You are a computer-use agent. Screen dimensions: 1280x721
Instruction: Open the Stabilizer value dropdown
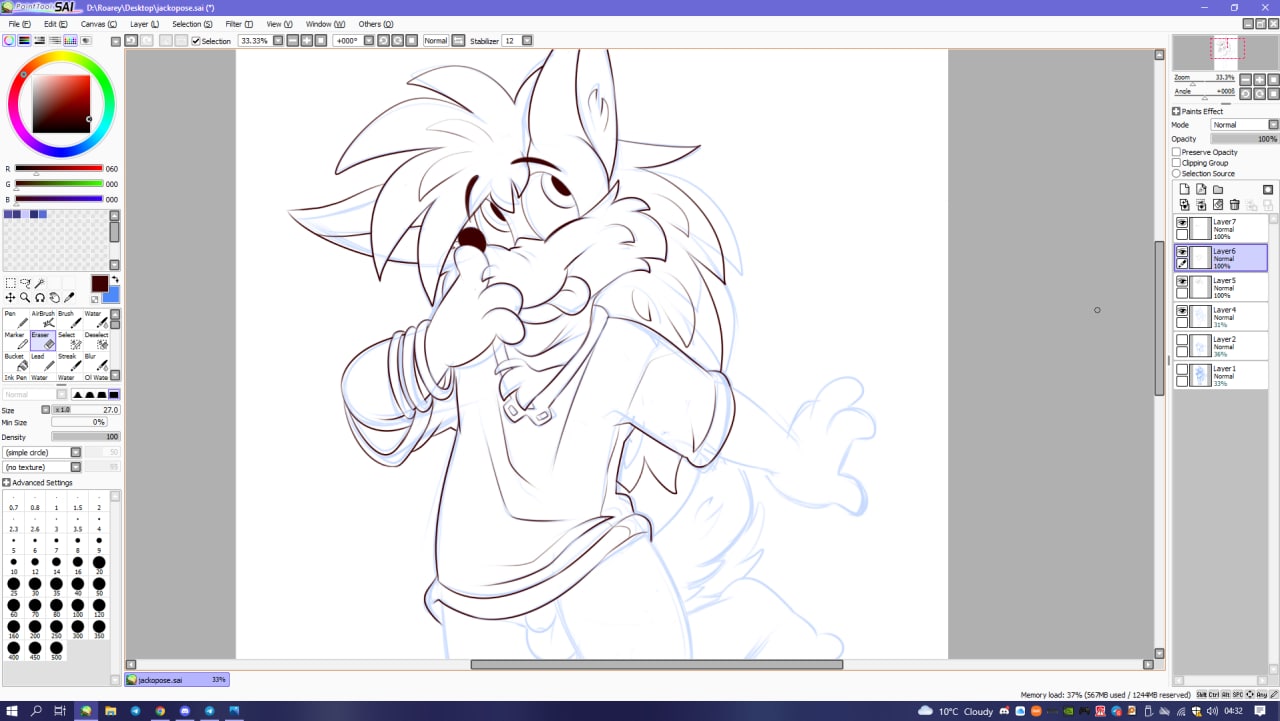[x=527, y=41]
